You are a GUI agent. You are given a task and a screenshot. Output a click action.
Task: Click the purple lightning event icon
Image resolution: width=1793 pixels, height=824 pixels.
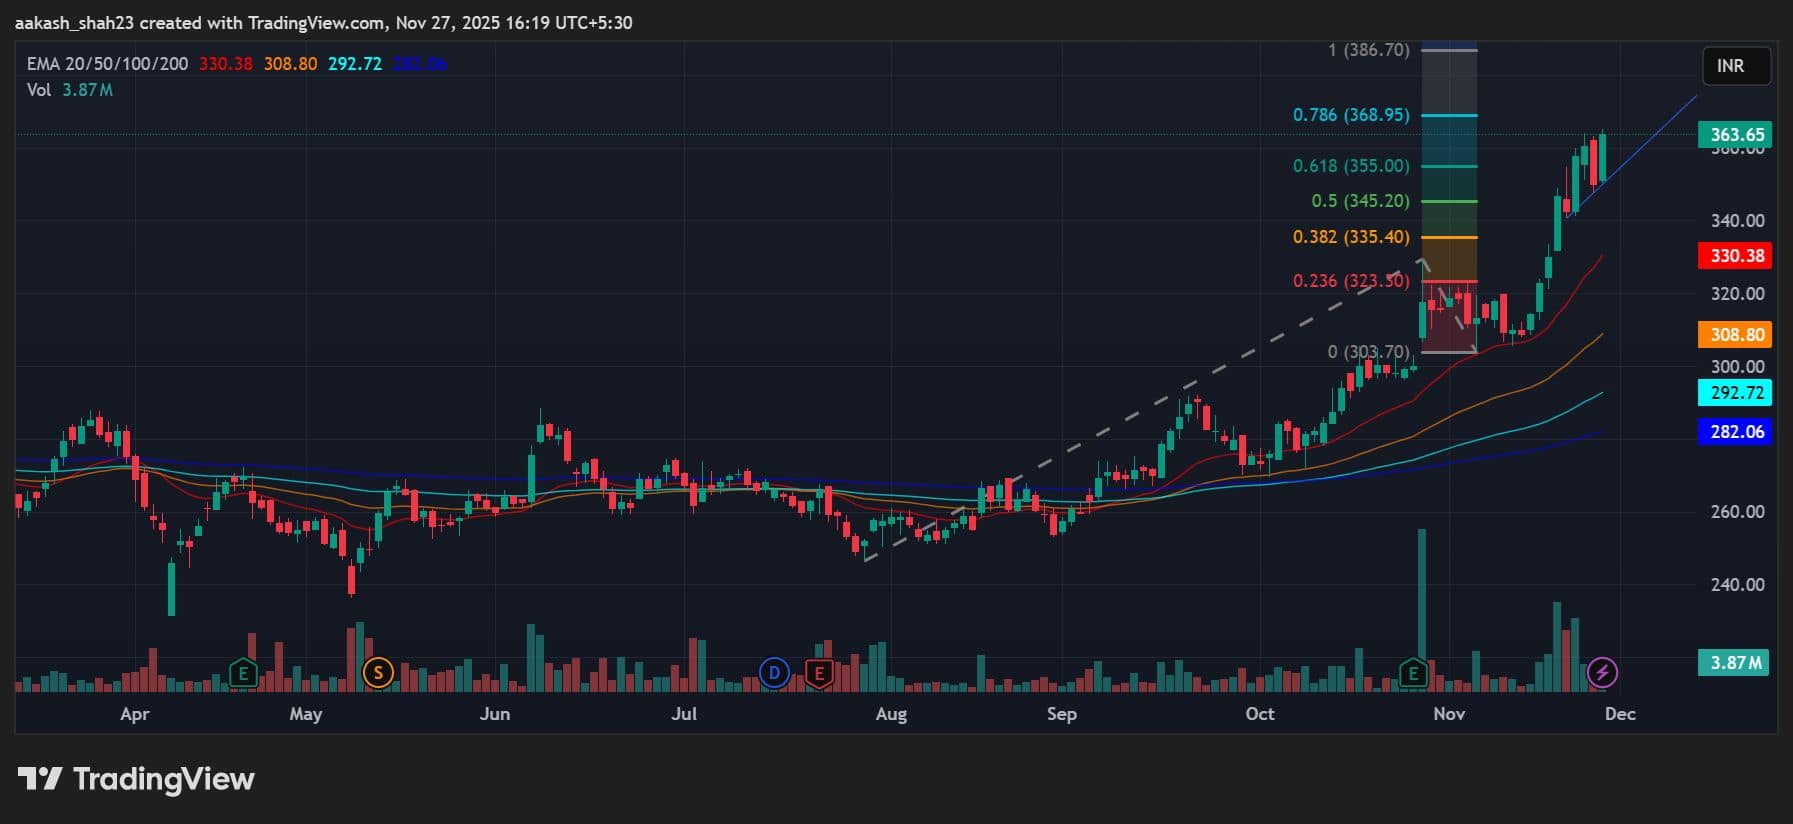(1602, 673)
